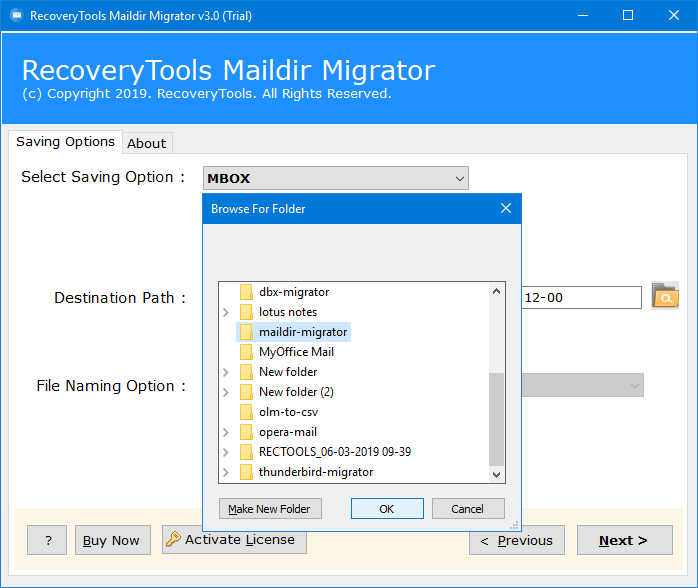Go to the Next step
This screenshot has height=588, width=698.
coord(625,540)
